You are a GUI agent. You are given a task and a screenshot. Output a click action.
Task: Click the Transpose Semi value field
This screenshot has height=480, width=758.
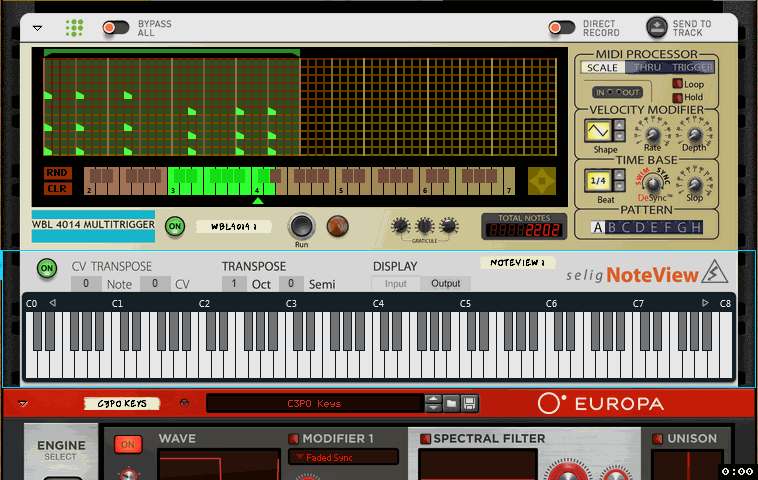point(291,284)
